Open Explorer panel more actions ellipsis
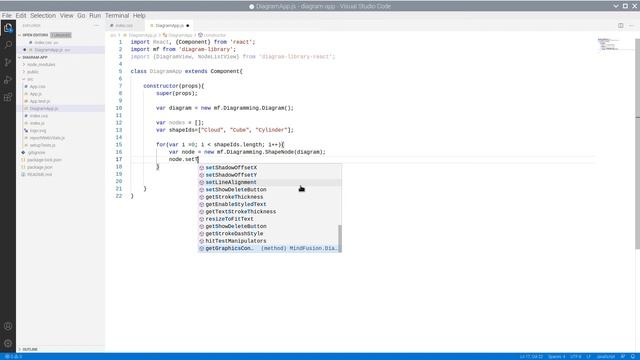The height and width of the screenshot is (360, 640). tap(96, 25)
